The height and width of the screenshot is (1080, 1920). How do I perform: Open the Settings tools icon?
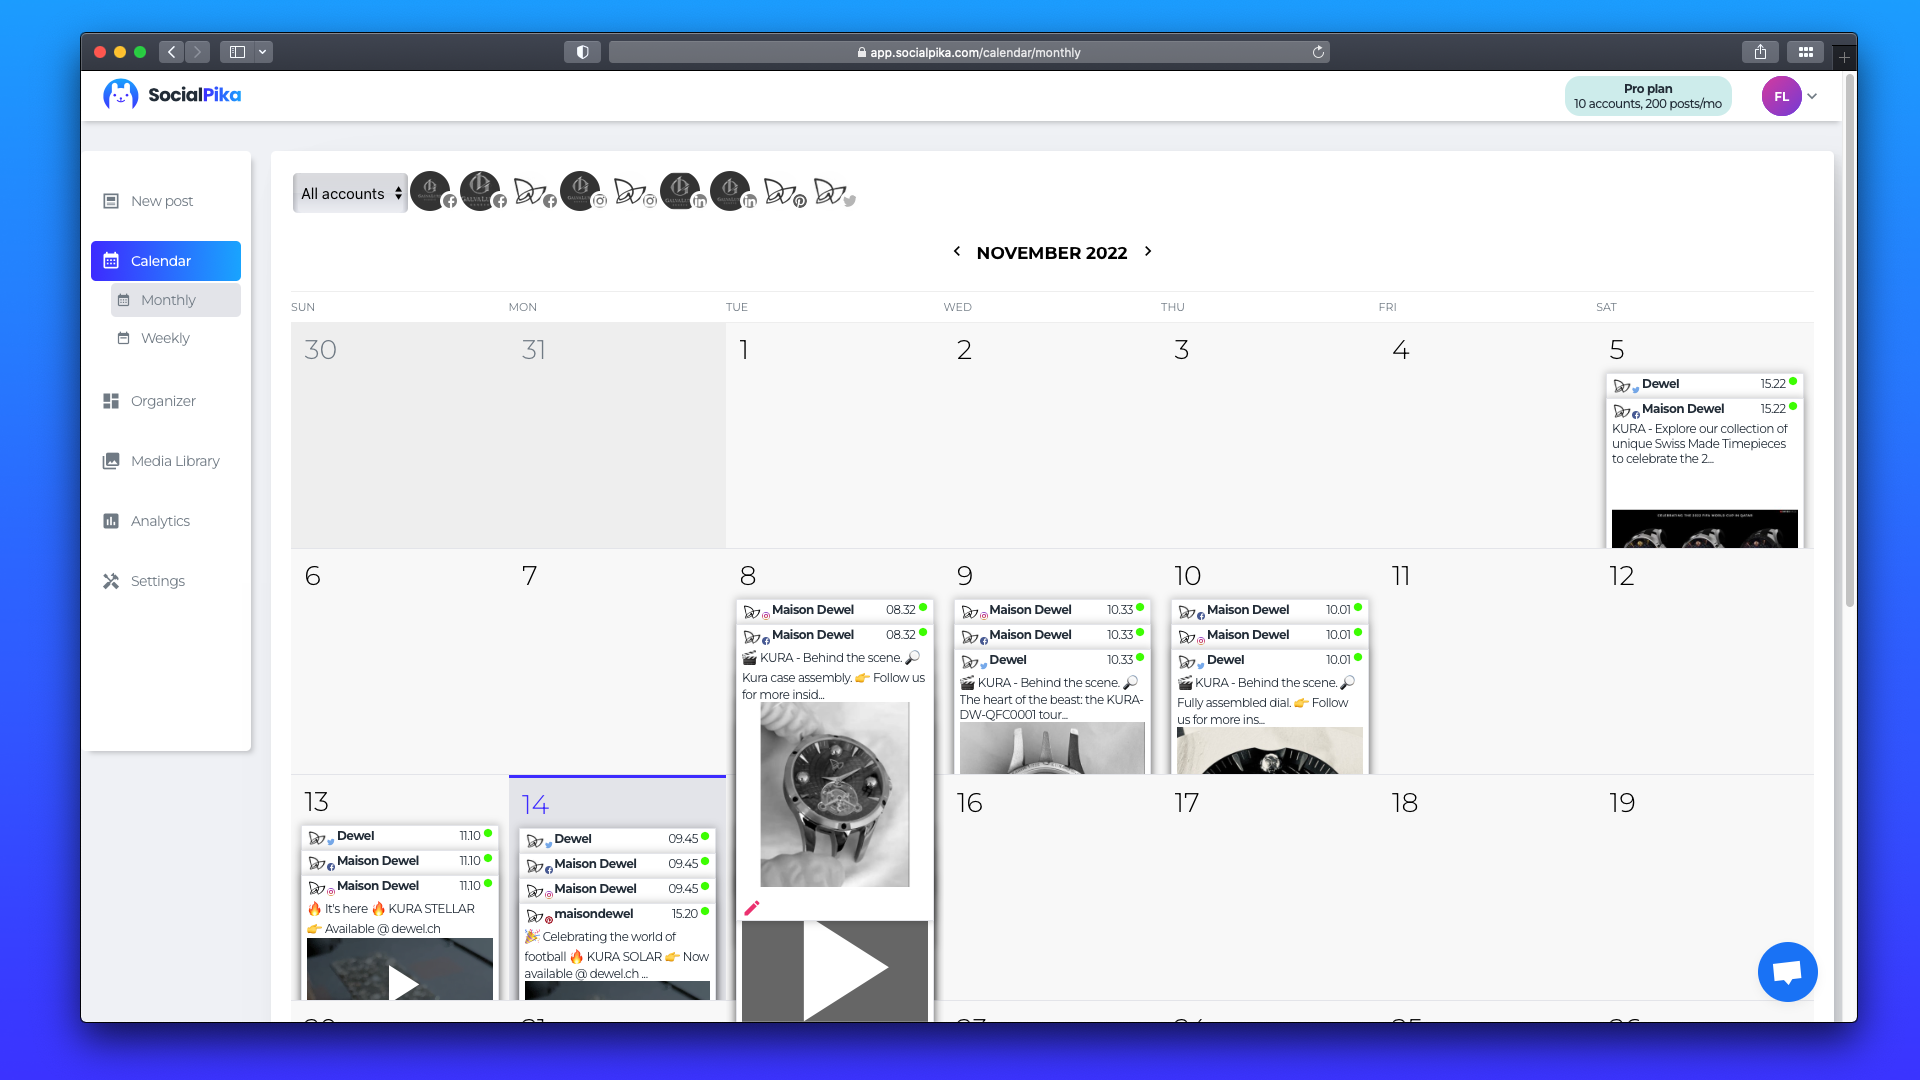pos(111,581)
